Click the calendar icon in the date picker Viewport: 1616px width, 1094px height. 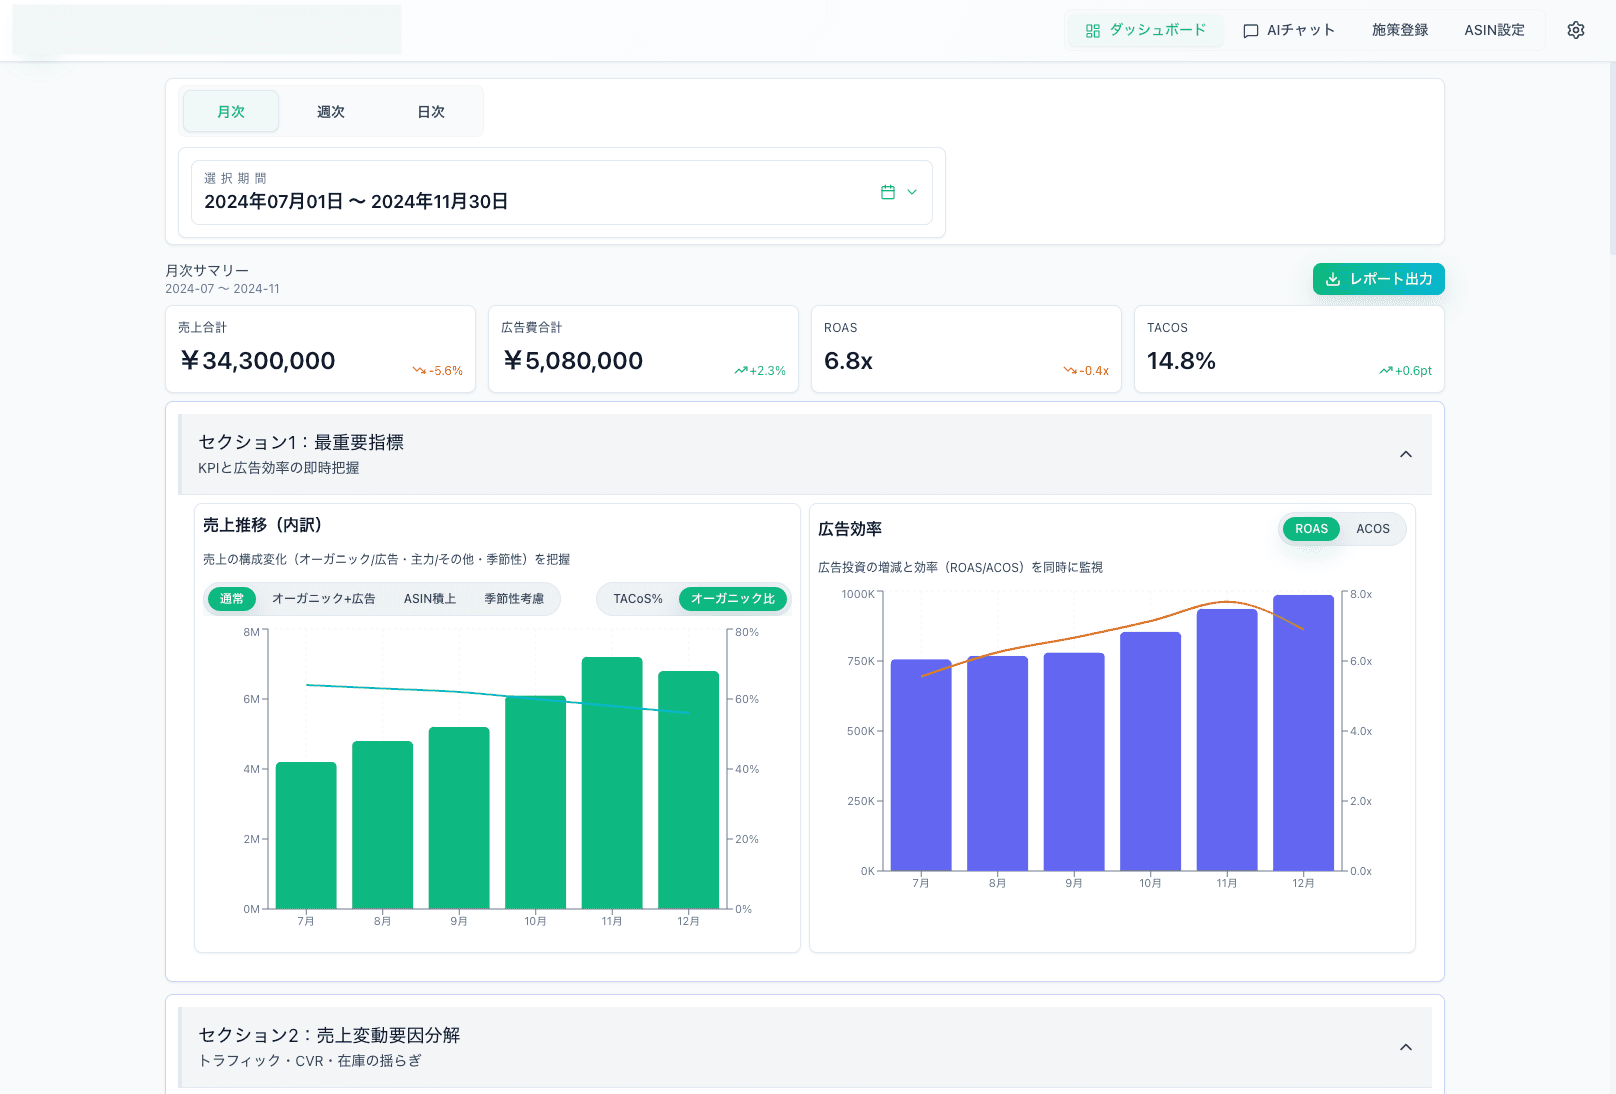(x=888, y=192)
